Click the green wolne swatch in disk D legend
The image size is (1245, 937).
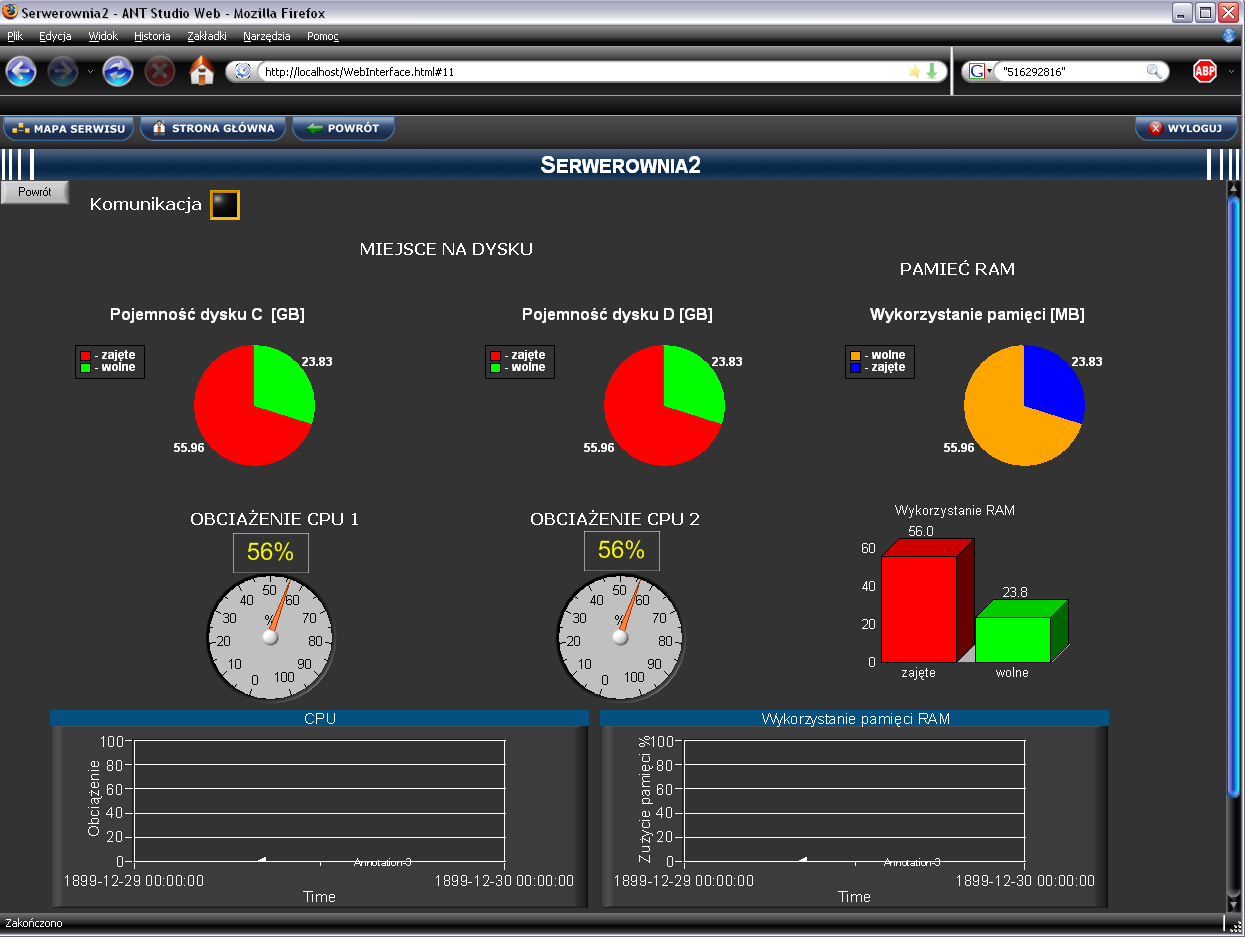coord(496,368)
